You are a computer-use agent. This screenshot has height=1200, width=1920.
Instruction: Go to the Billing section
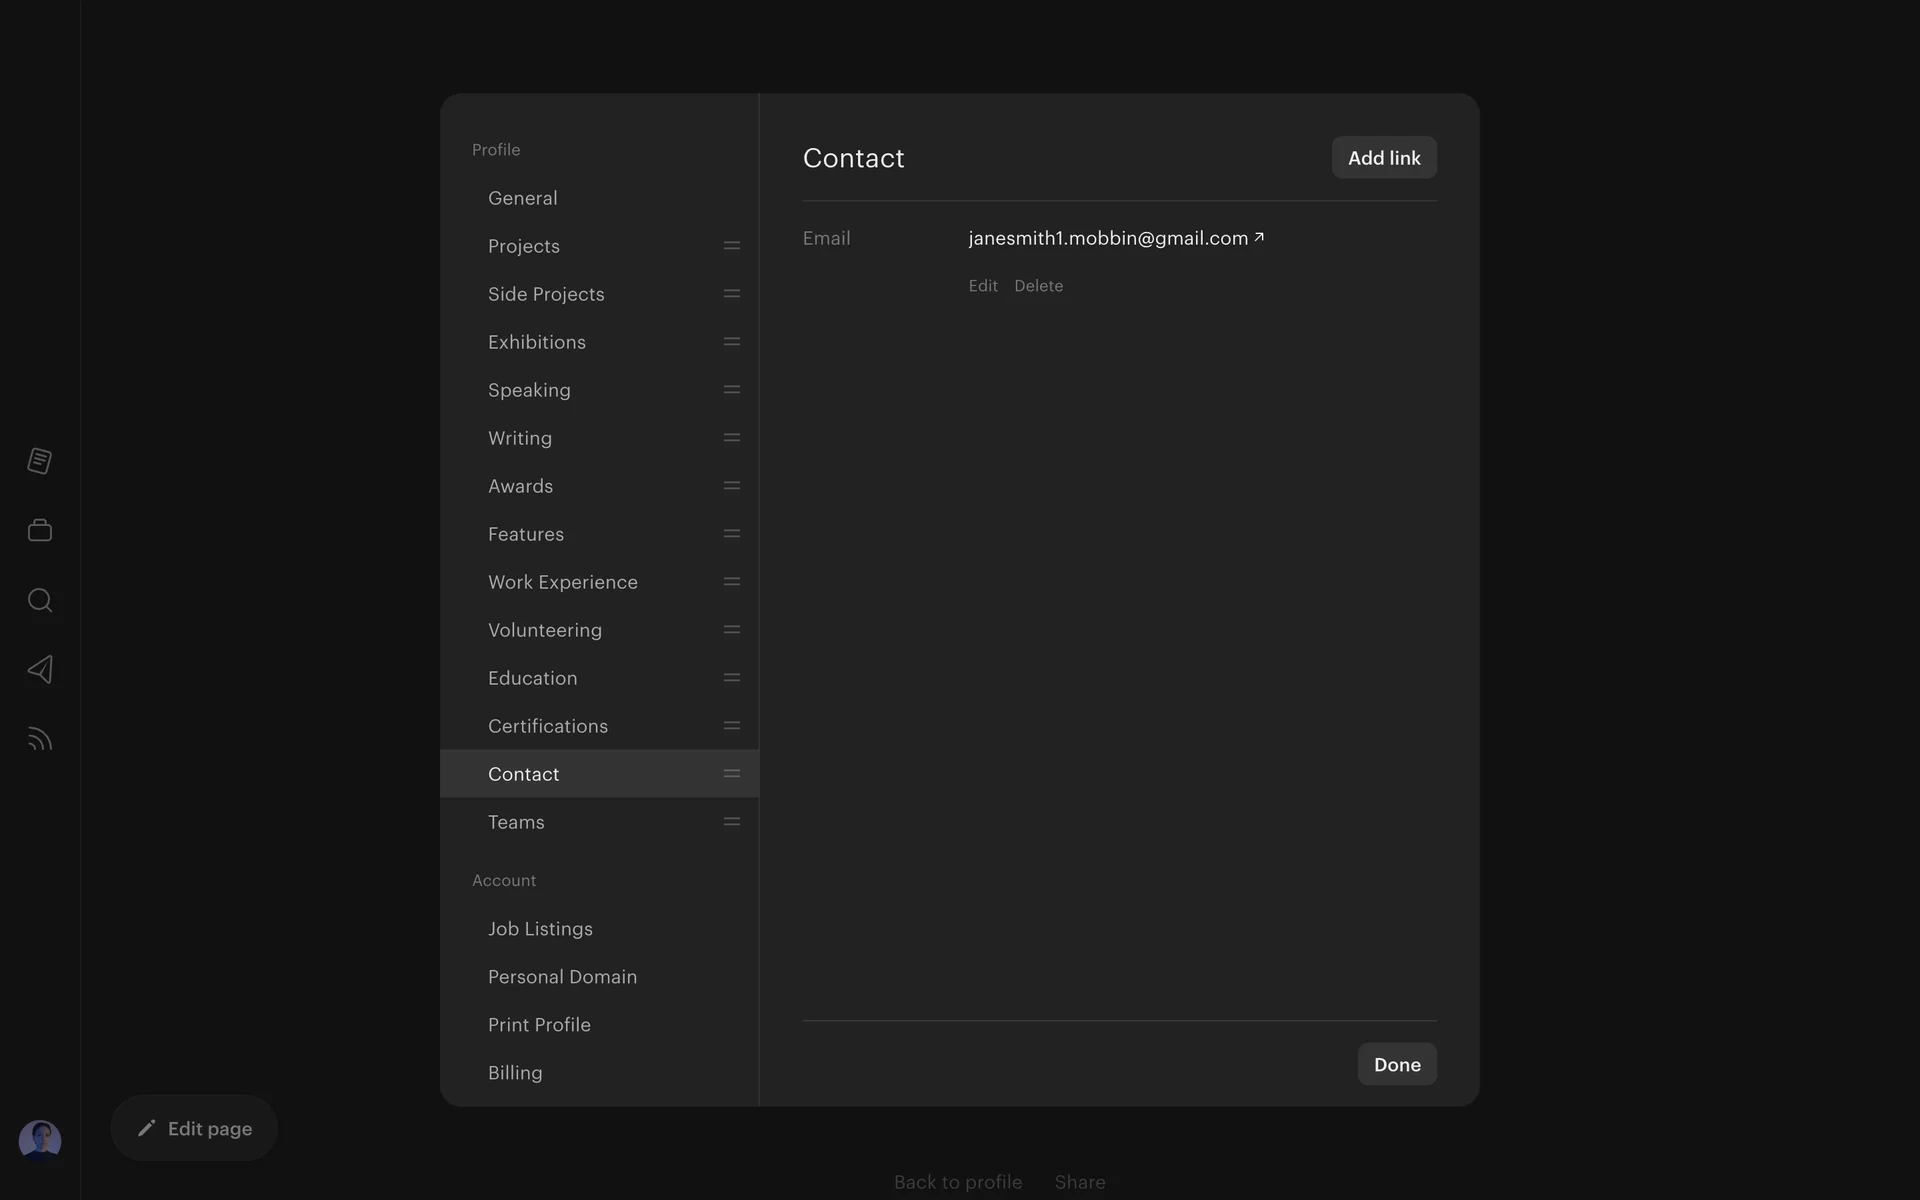tap(515, 1073)
